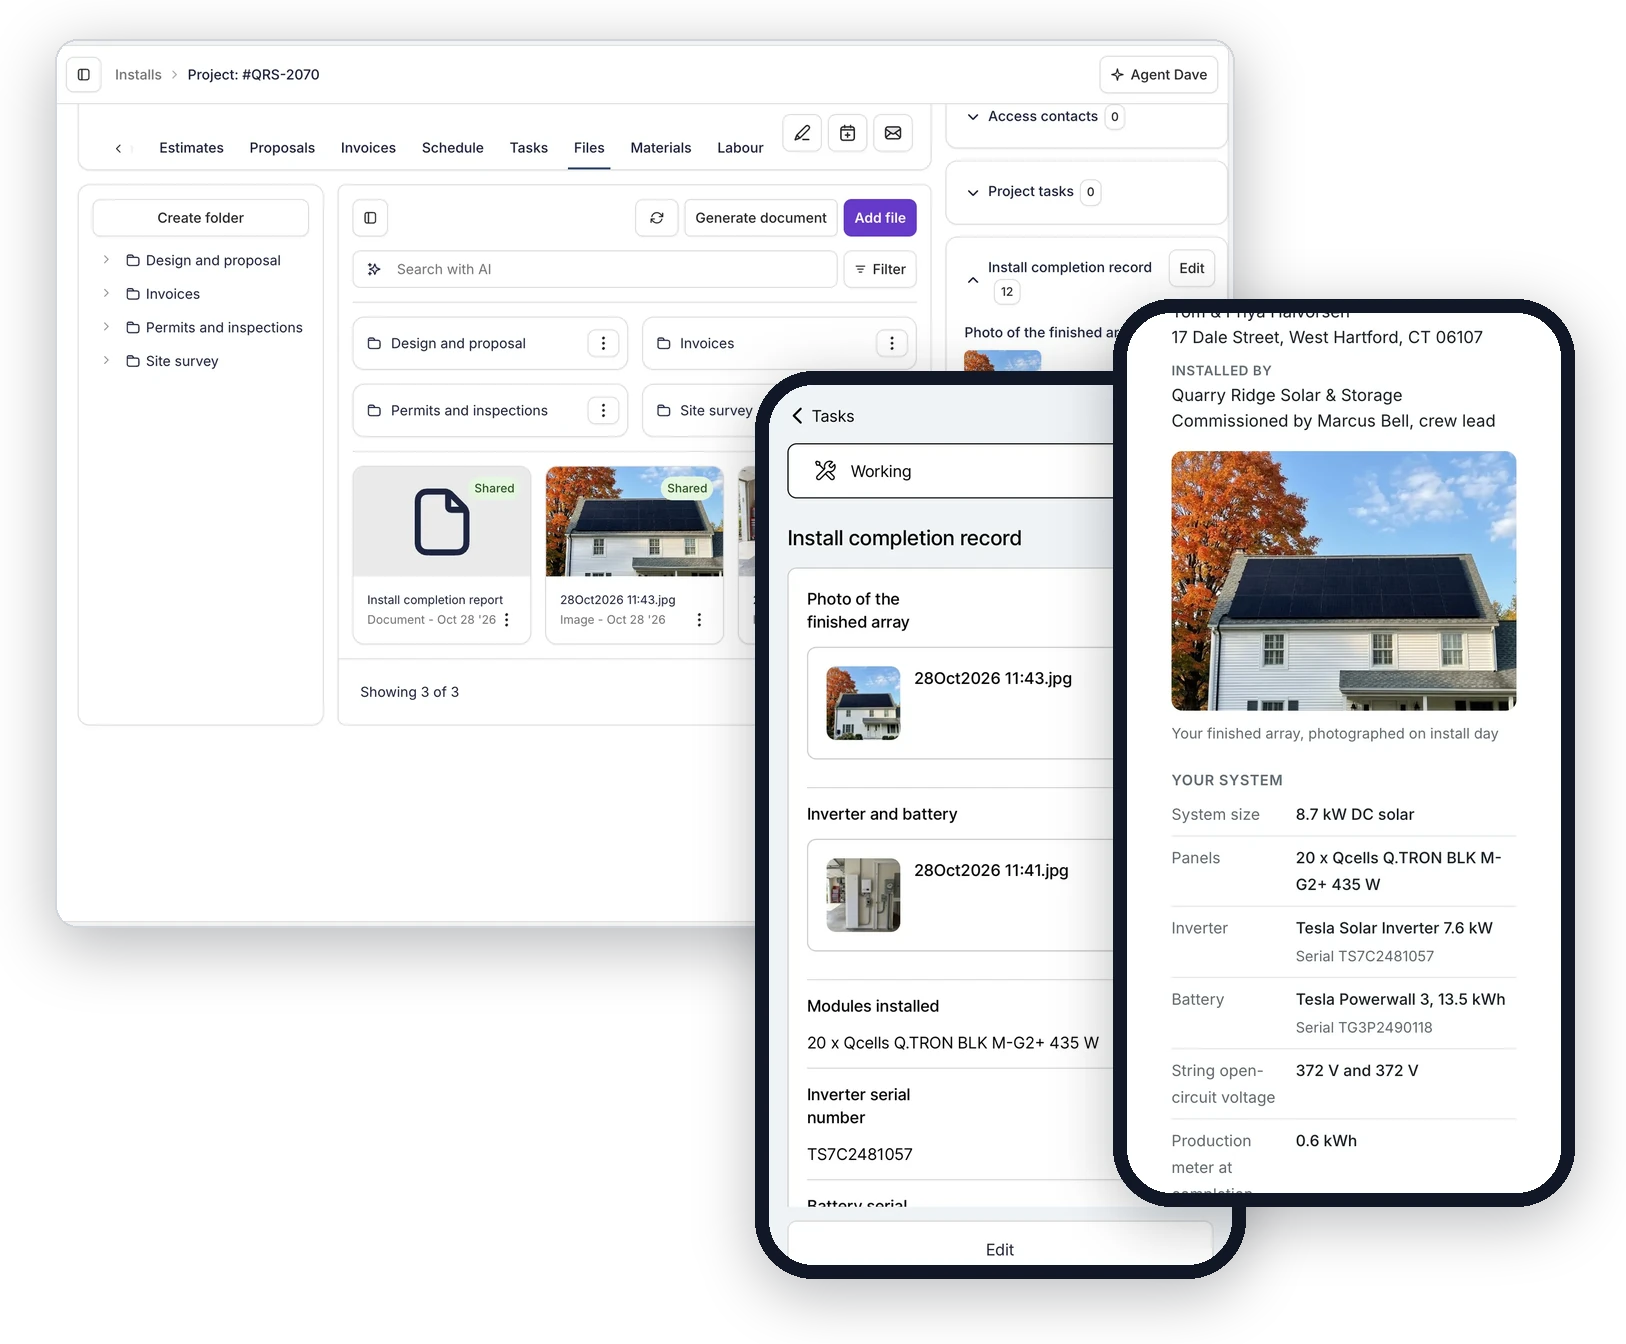Open the calendar add icon in project toolbar
The width and height of the screenshot is (1626, 1344).
tap(847, 133)
